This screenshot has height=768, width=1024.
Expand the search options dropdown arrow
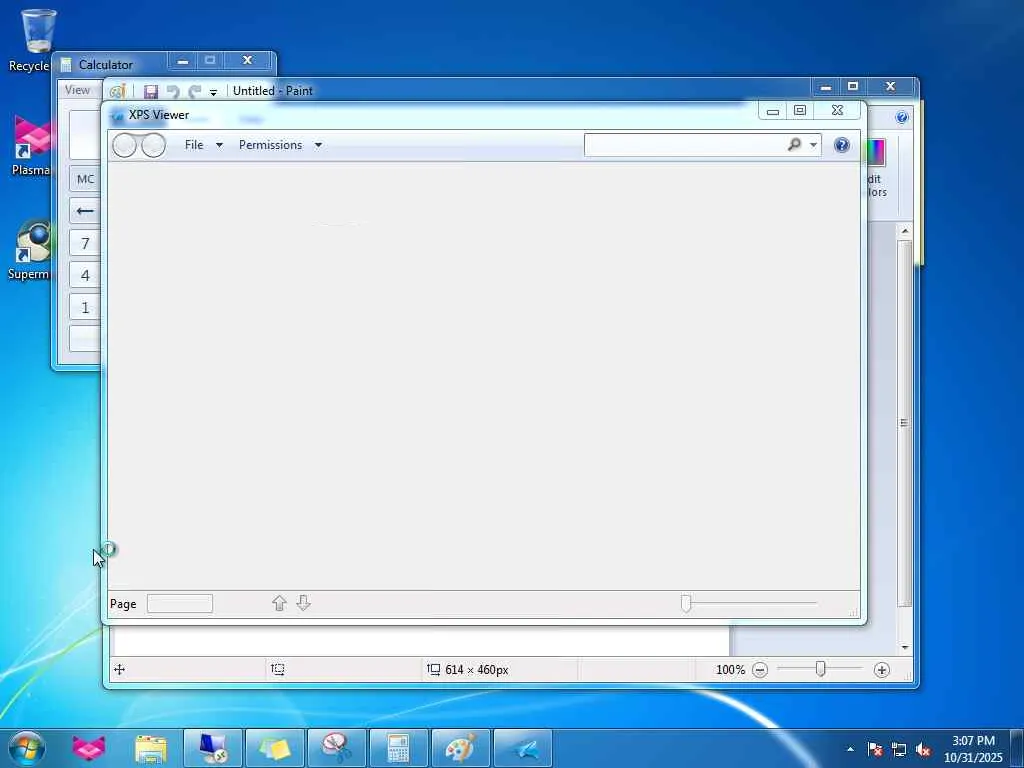813,145
